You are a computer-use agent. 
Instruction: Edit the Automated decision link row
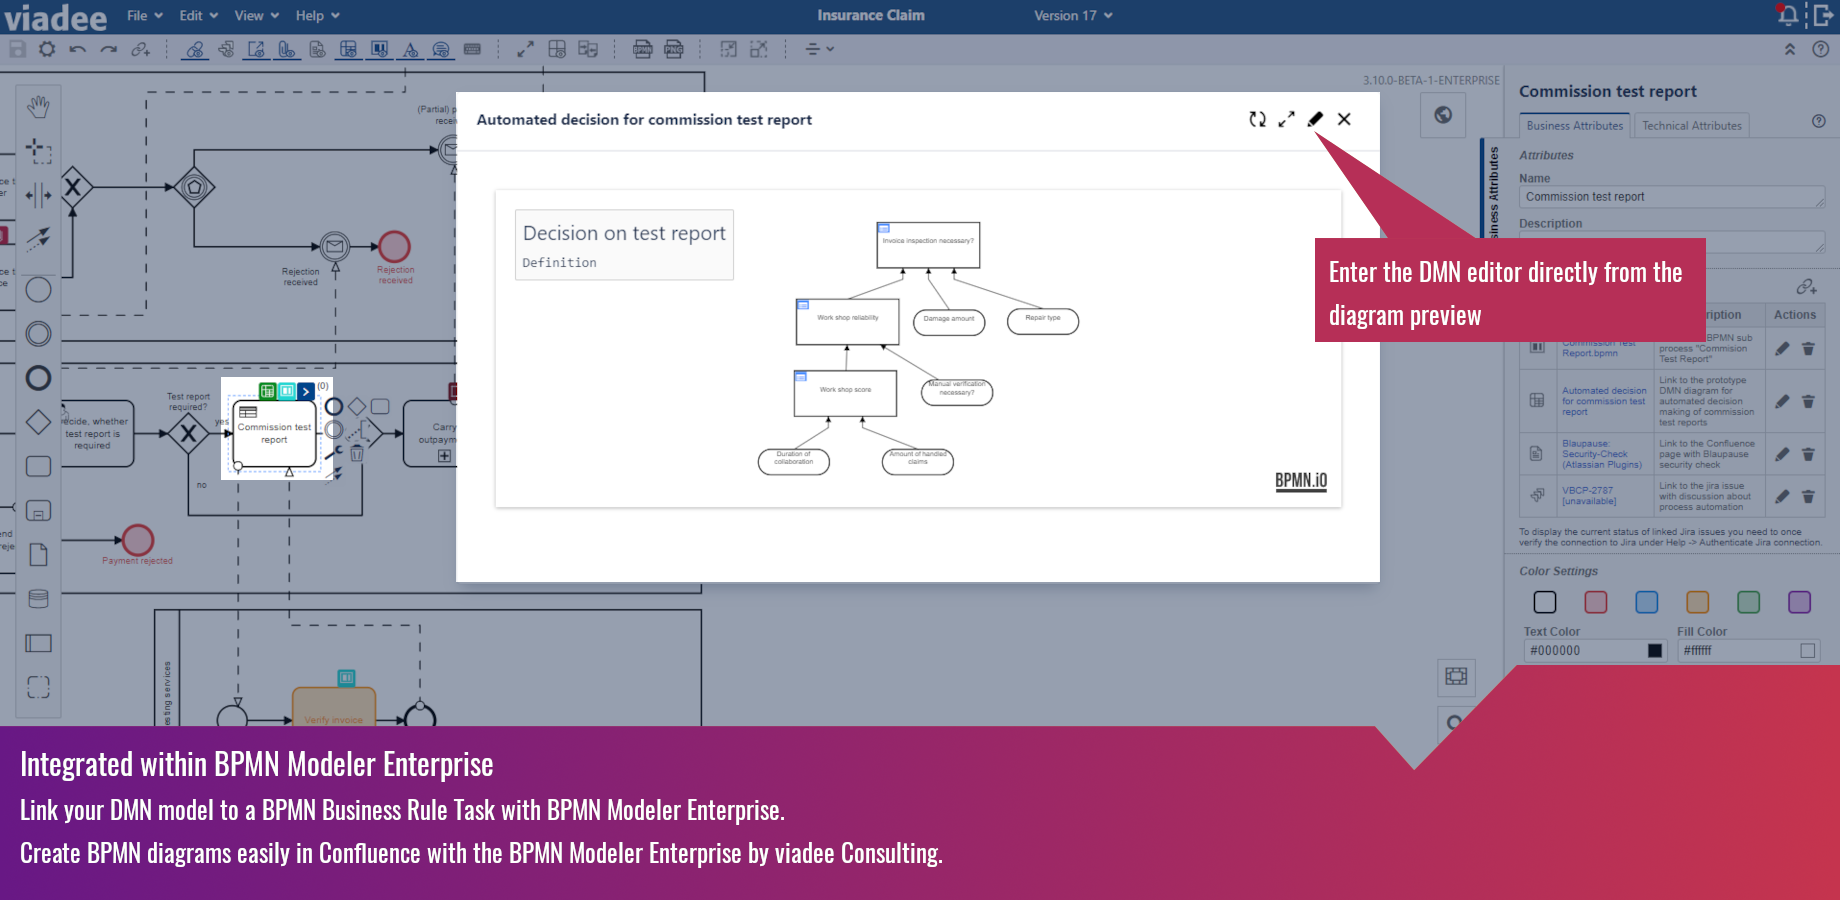pos(1782,401)
